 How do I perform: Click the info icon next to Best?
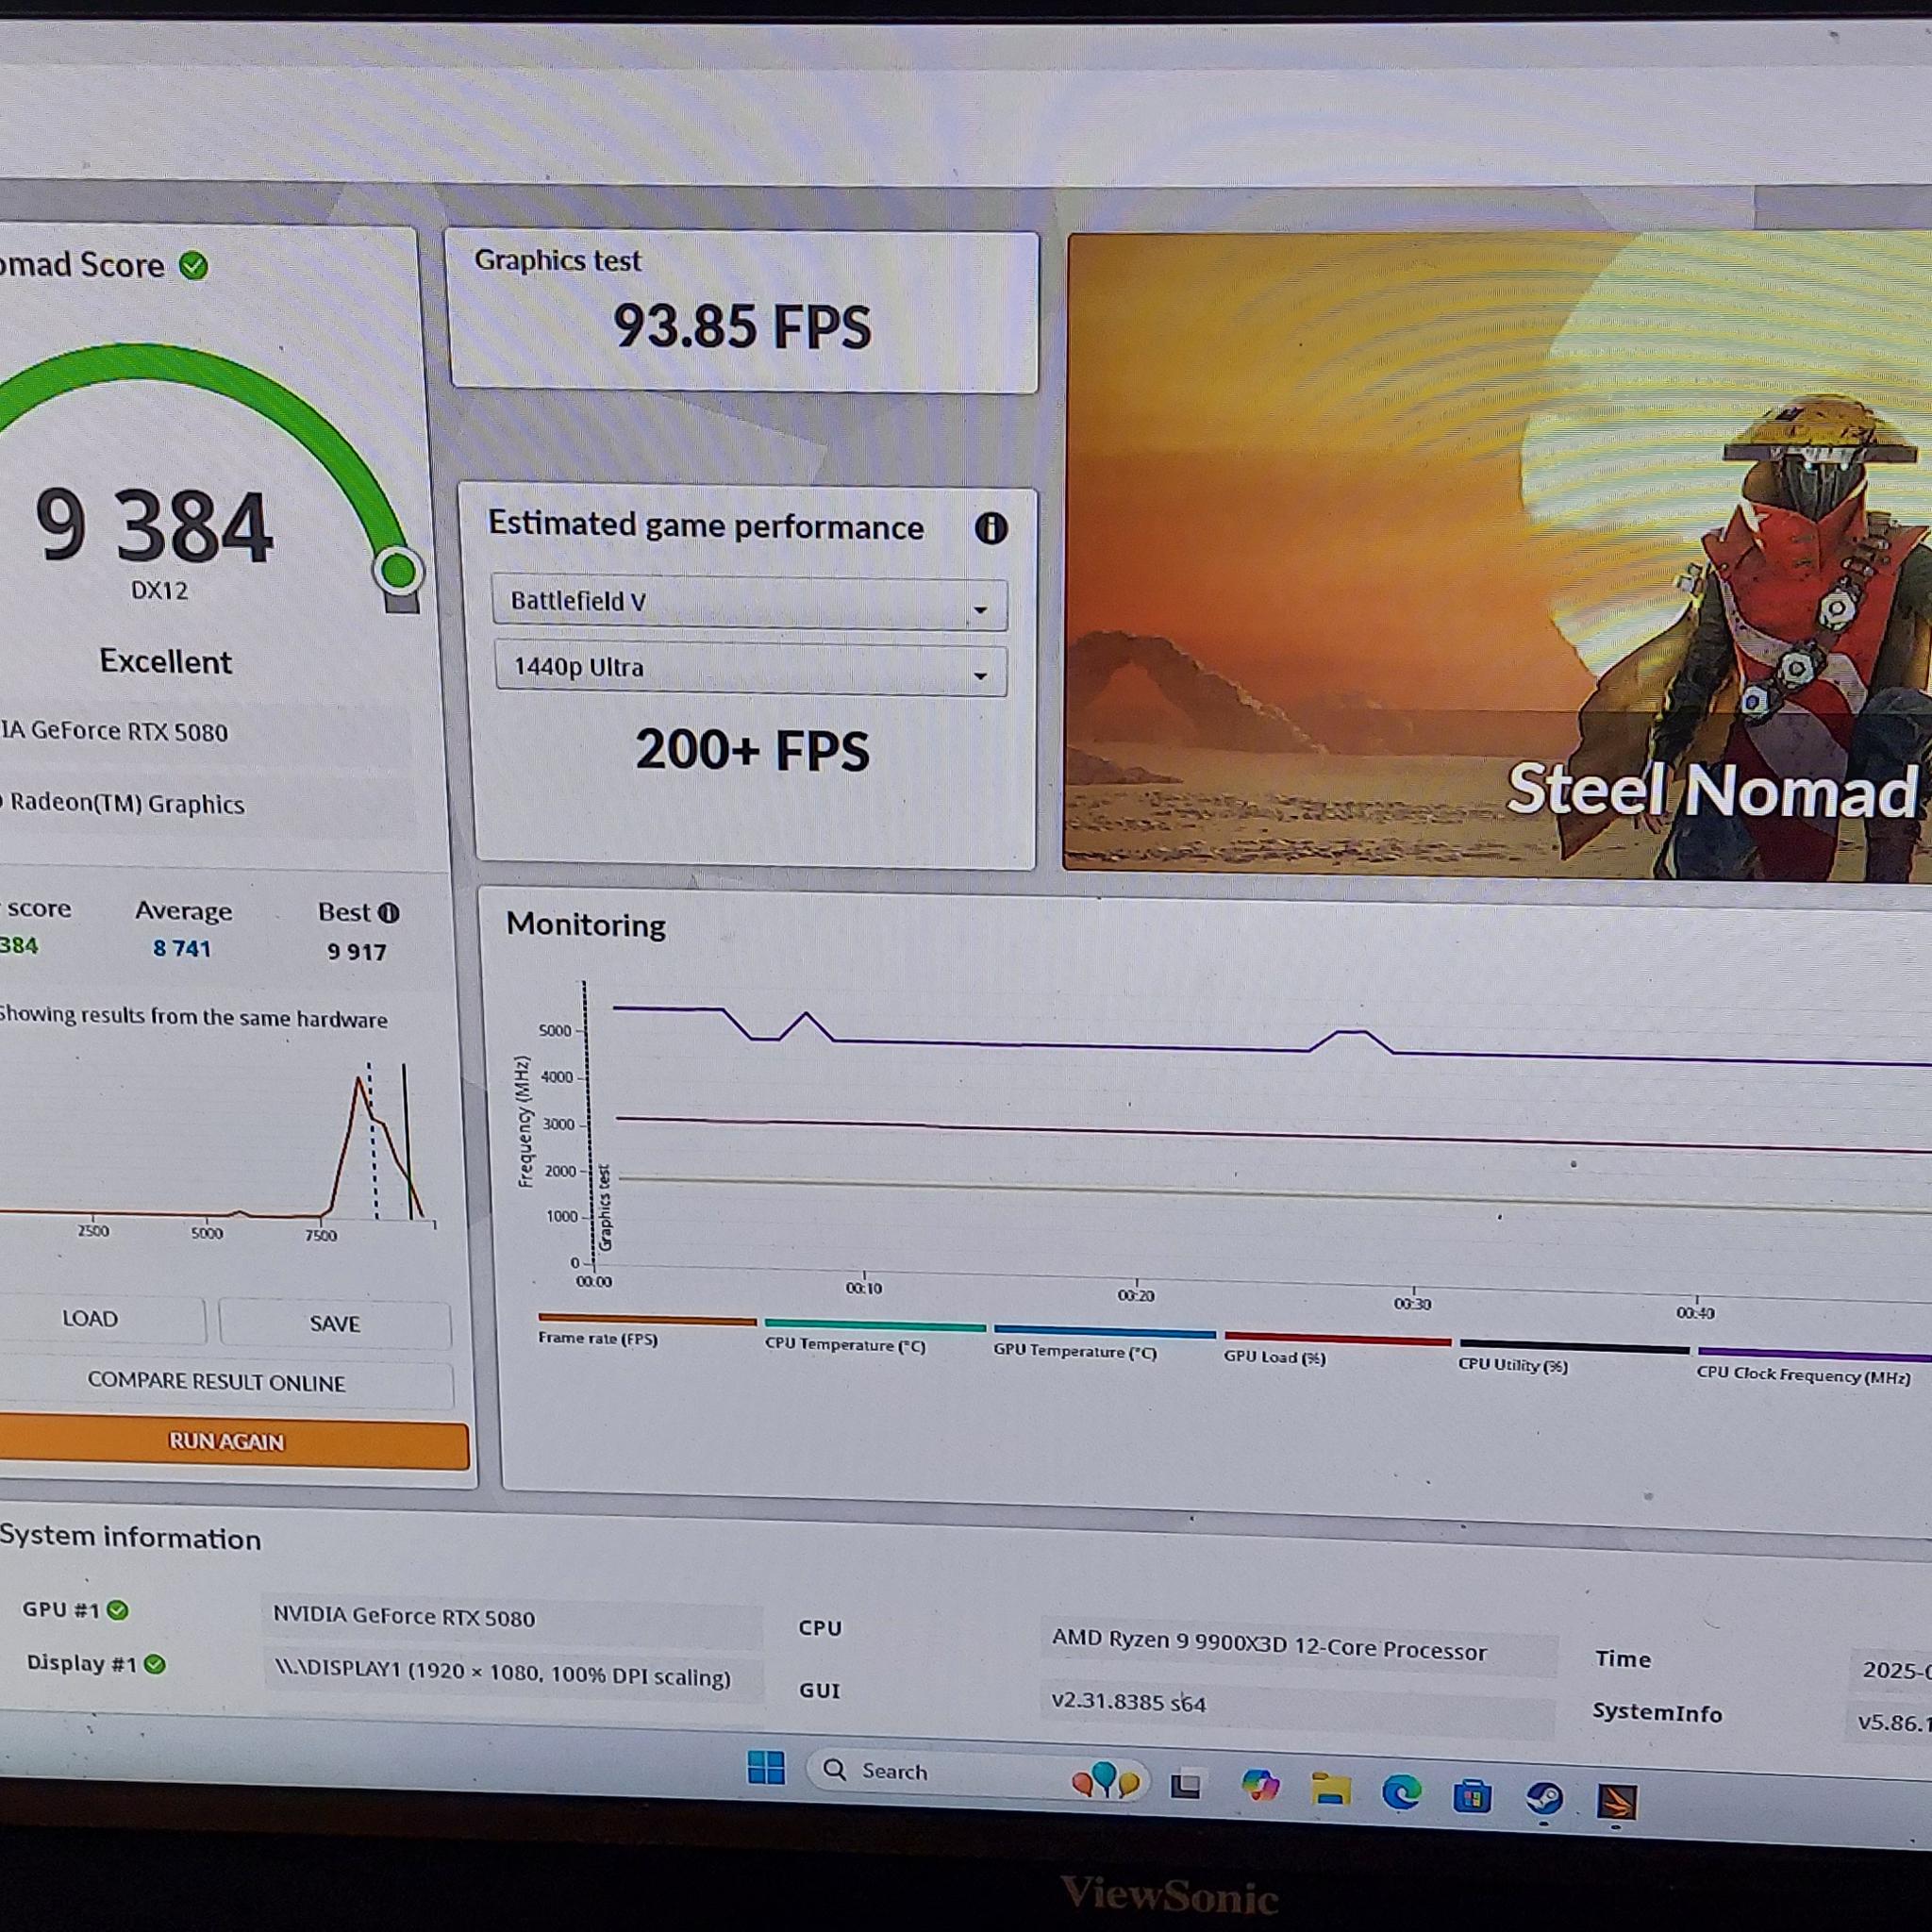pyautogui.click(x=389, y=913)
